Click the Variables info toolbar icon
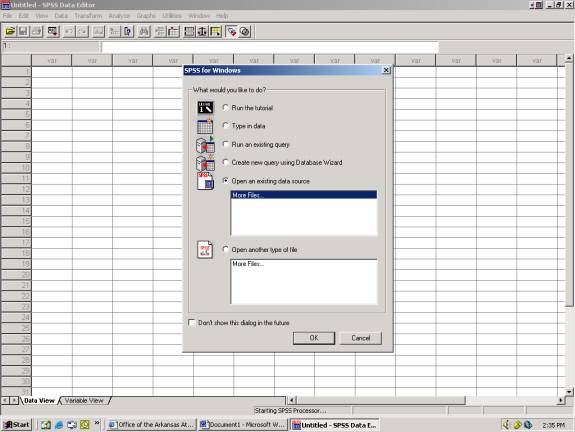Viewport: 575px width, 432px height. coord(128,32)
